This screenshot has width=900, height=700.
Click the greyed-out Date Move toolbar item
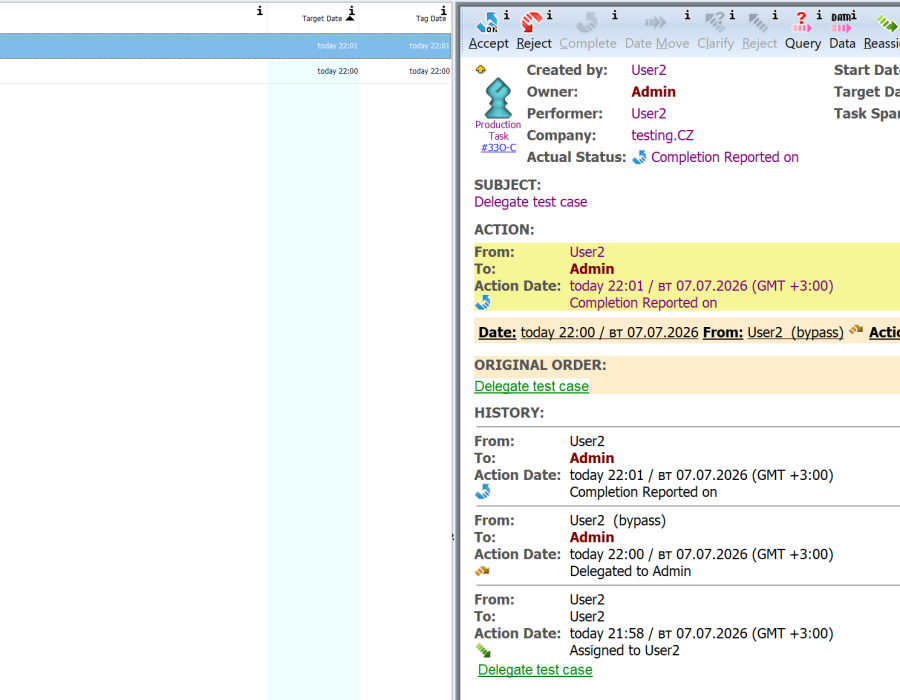[x=657, y=33]
